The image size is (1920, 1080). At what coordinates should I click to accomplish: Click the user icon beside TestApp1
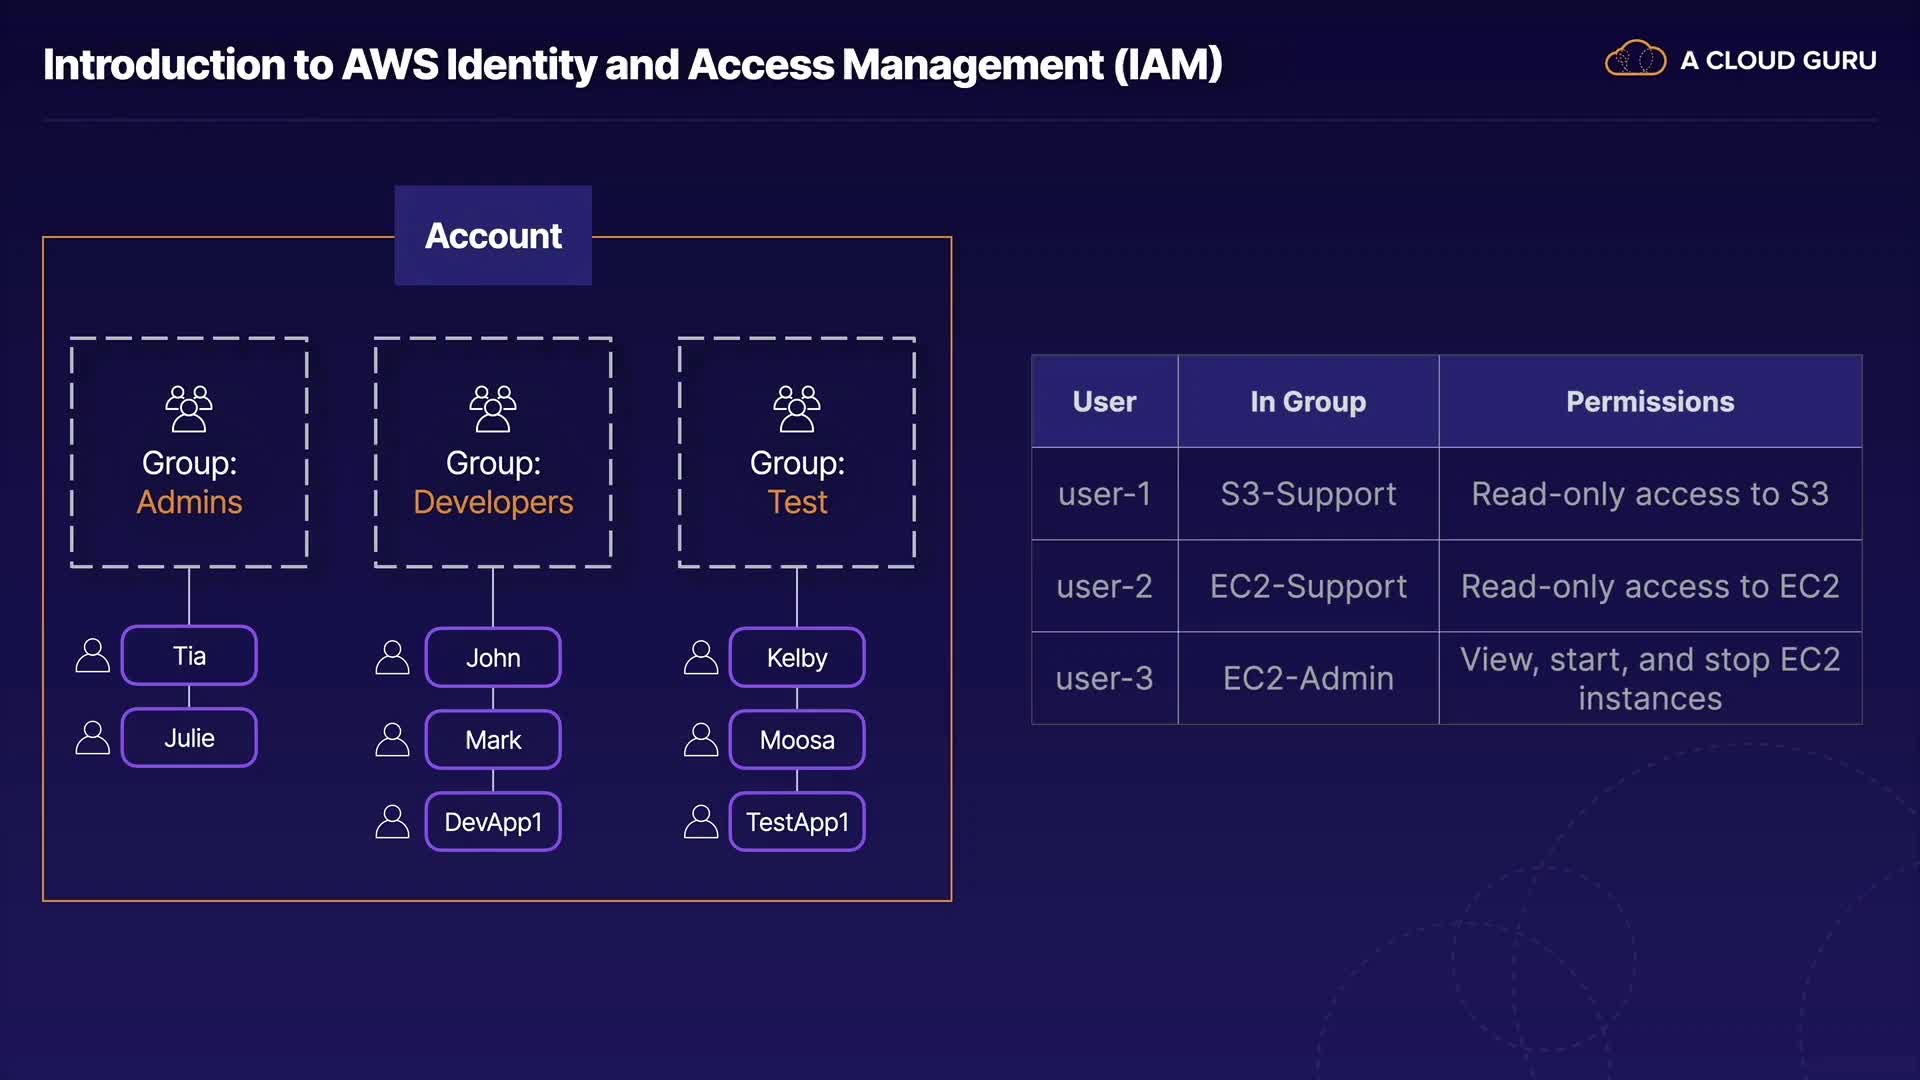point(701,822)
